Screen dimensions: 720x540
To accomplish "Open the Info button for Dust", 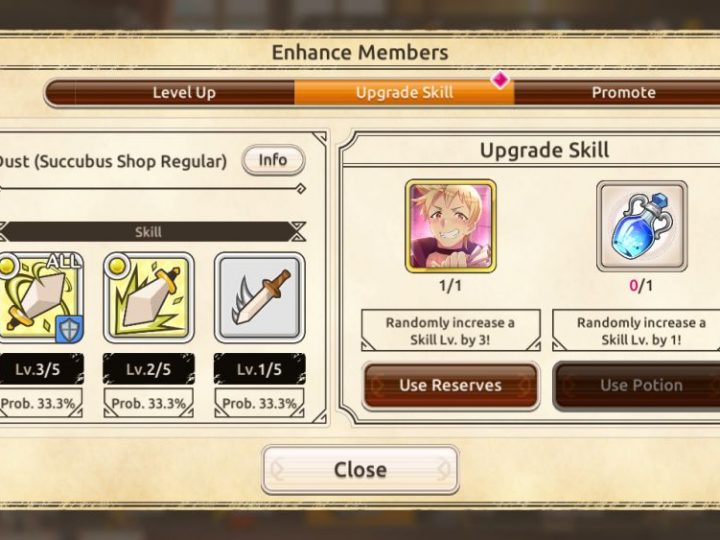I will pos(273,160).
